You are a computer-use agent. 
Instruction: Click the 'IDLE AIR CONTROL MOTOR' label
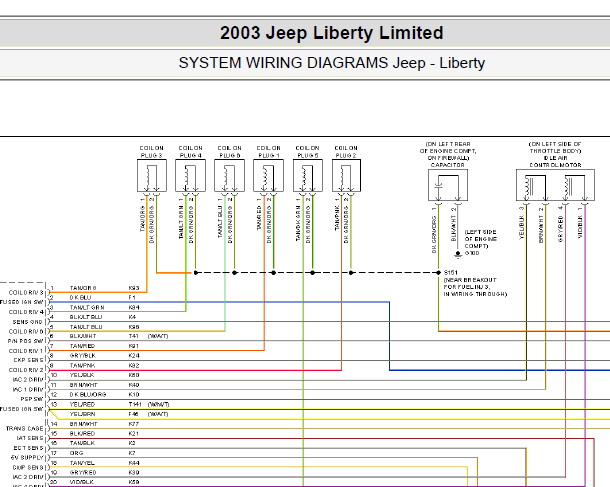coord(556,161)
